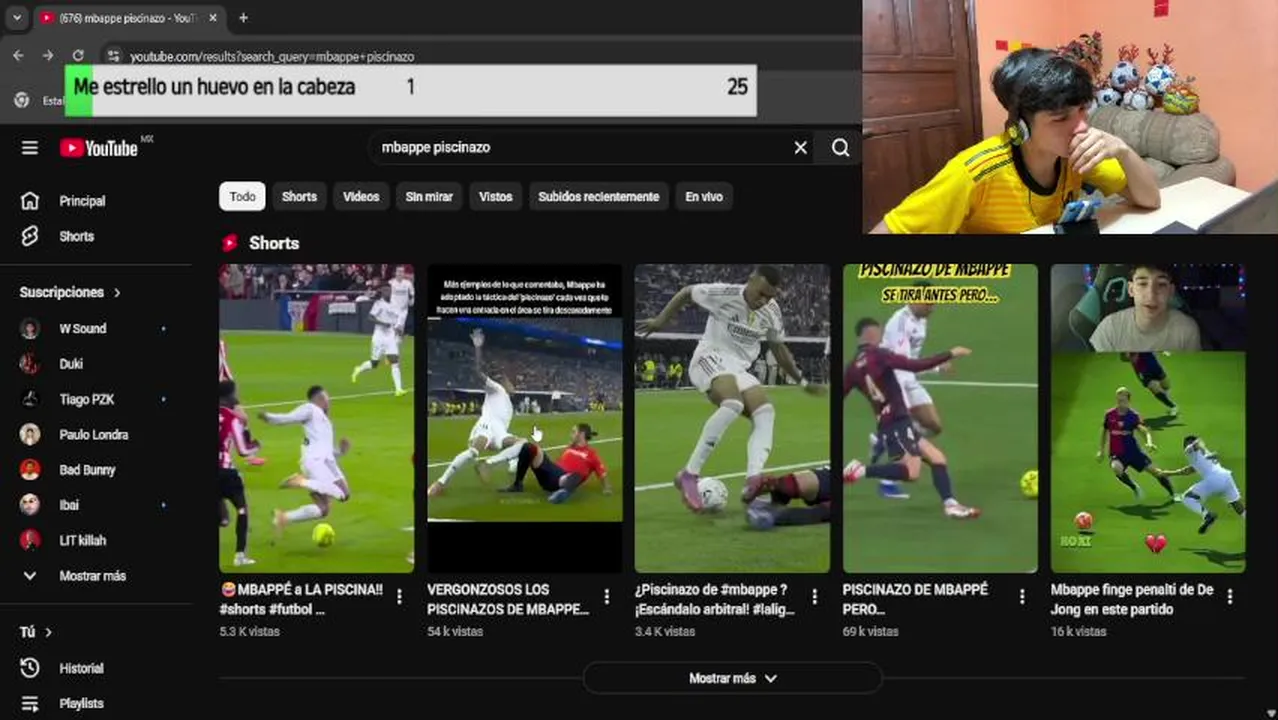This screenshot has height=720, width=1278.
Task: Expand the Tú section chevron
Action: coord(48,632)
